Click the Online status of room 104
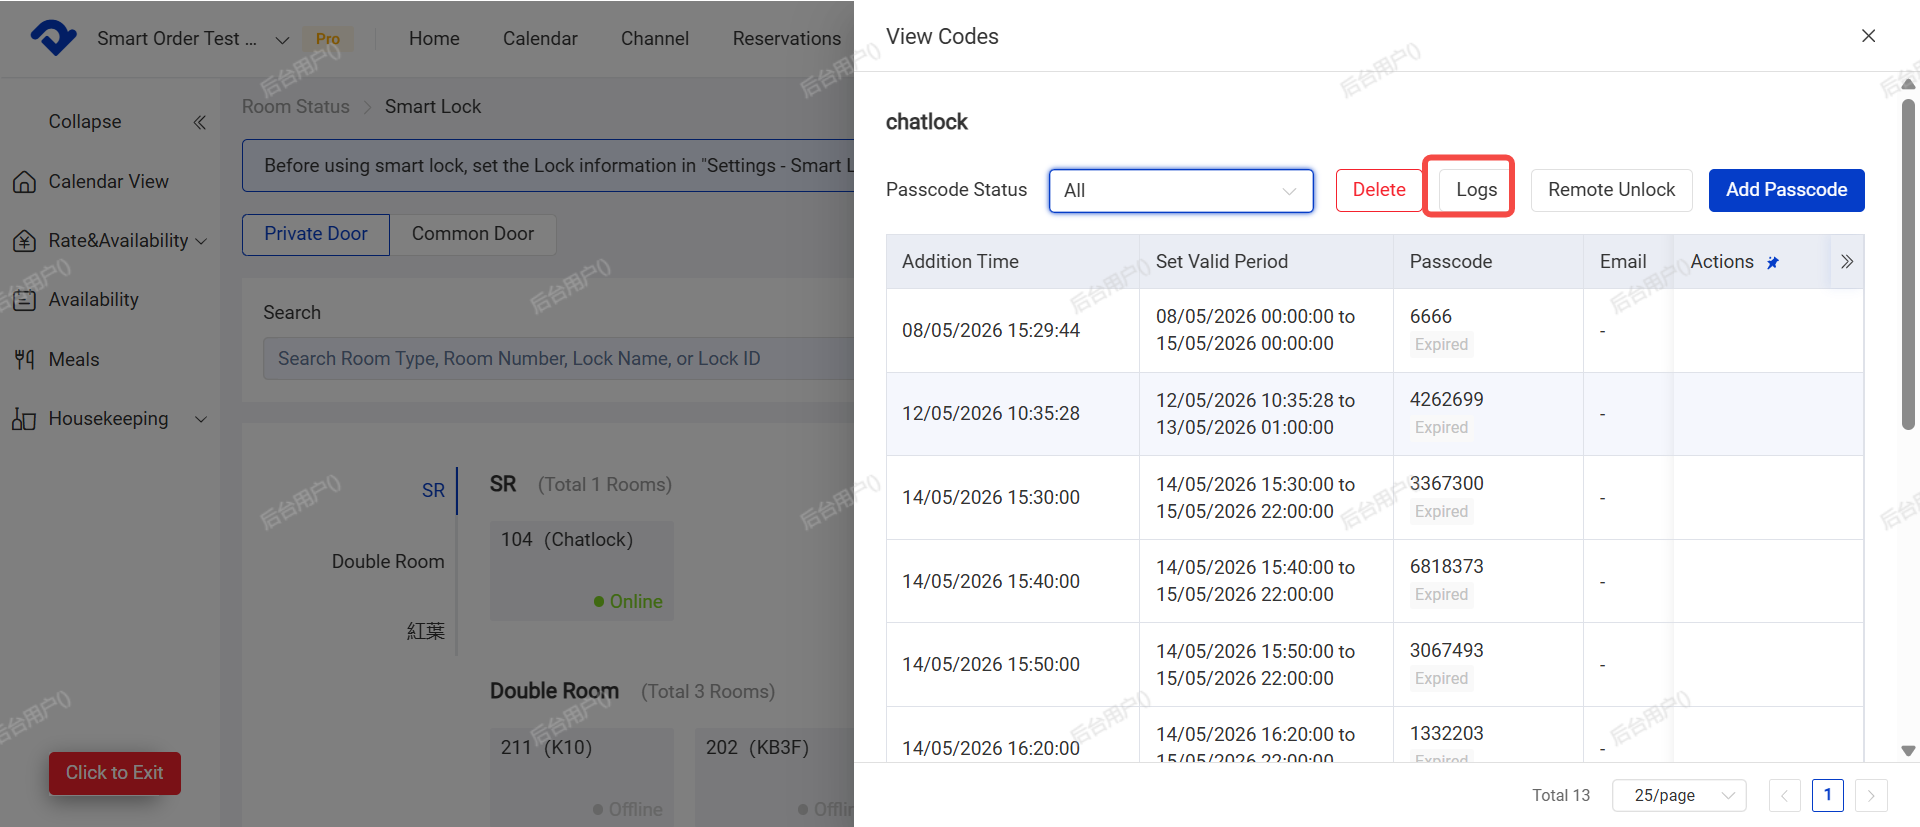Viewport: 1920px width, 827px height. (x=628, y=602)
